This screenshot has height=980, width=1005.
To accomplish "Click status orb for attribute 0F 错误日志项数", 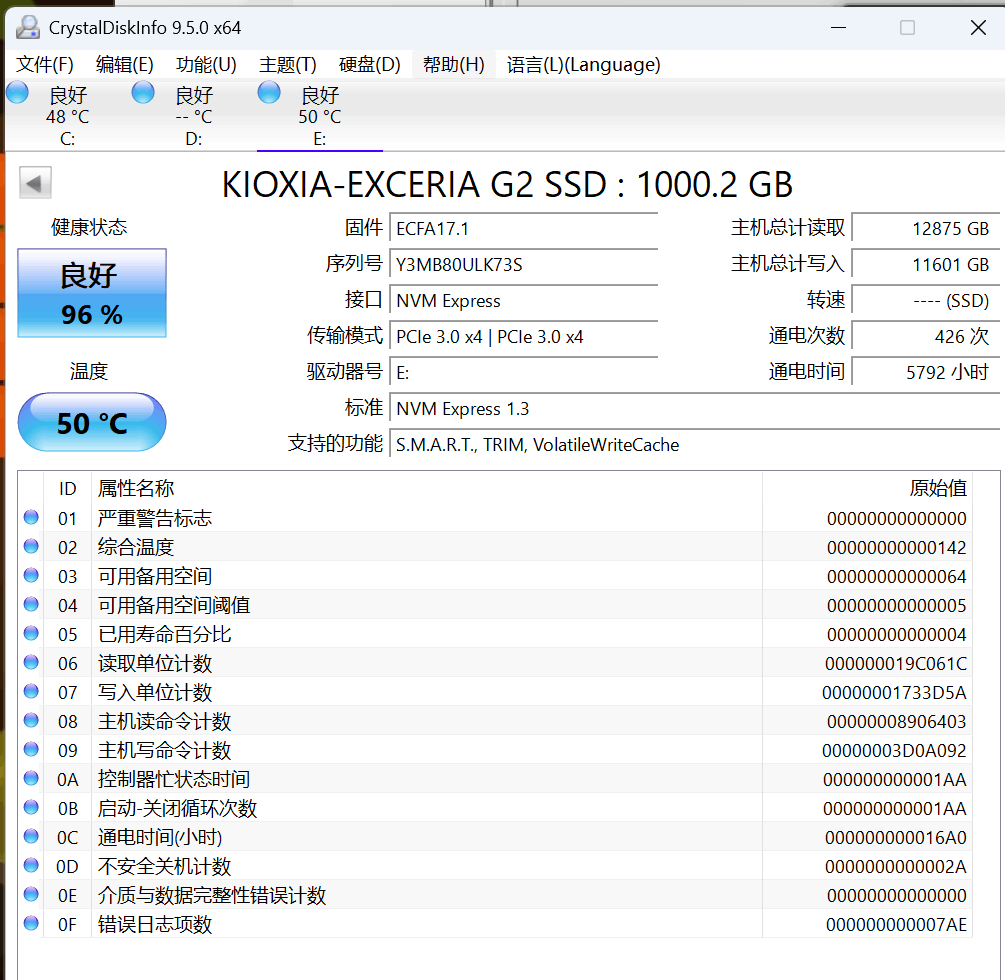I will click(x=31, y=923).
